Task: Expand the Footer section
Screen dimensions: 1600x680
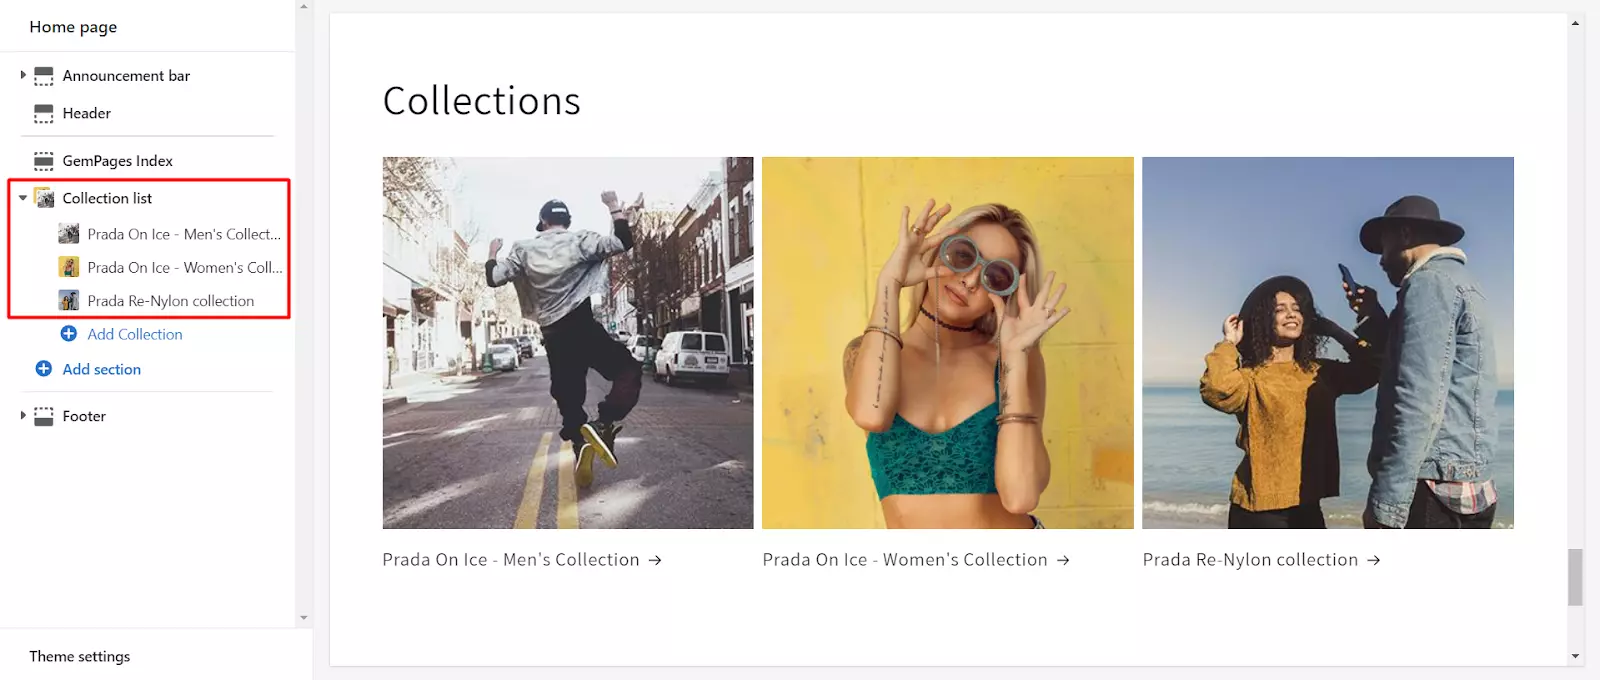Action: [23, 415]
